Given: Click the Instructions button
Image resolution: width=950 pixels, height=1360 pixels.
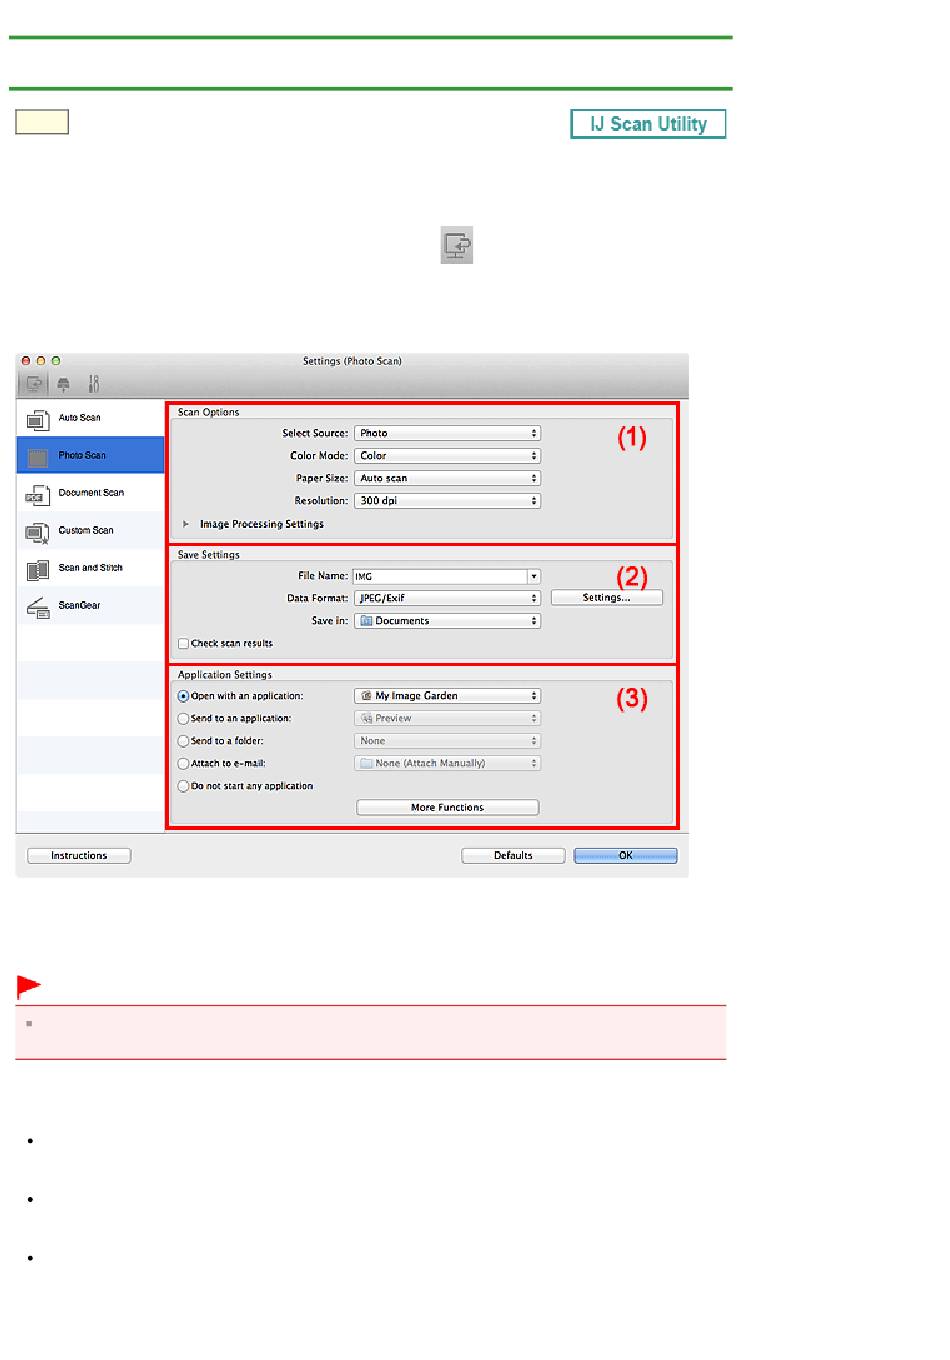Looking at the screenshot, I should 79,856.
